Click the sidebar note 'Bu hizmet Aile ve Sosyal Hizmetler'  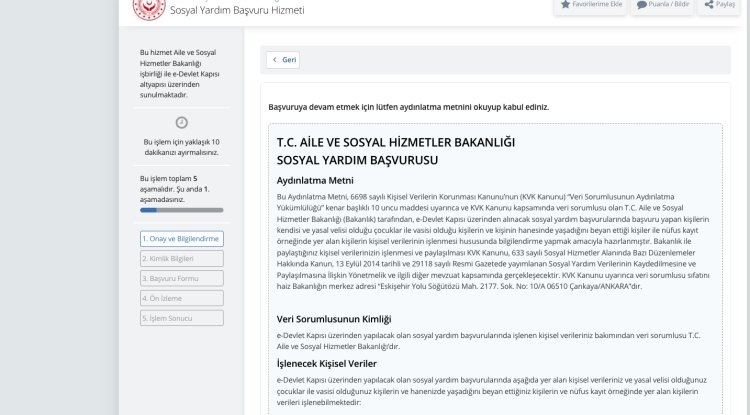180,74
